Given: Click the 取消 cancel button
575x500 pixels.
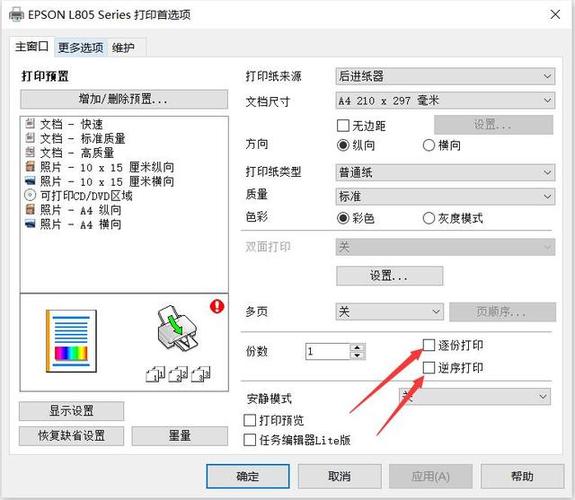Looking at the screenshot, I should (340, 476).
